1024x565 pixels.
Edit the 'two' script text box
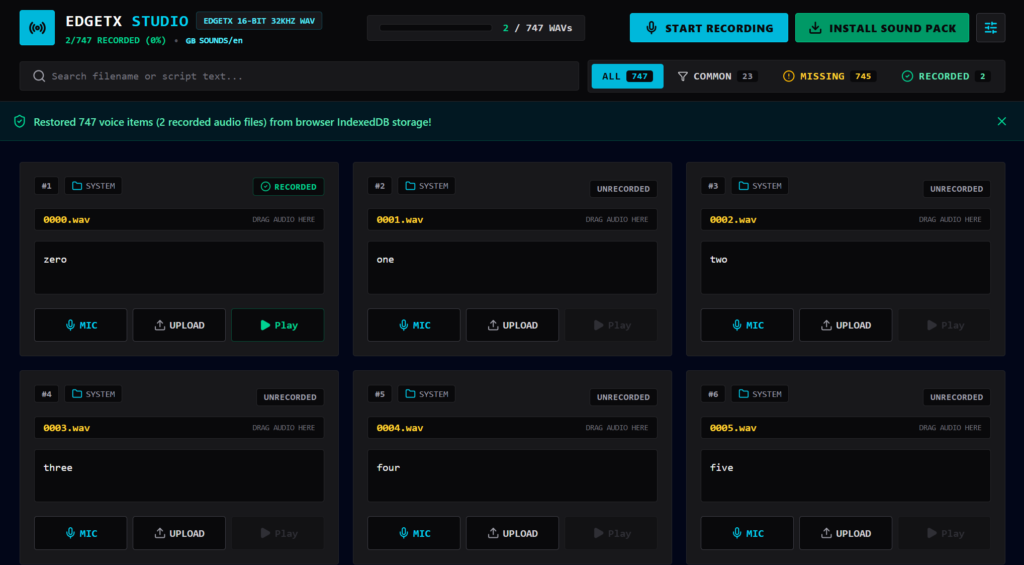point(846,268)
